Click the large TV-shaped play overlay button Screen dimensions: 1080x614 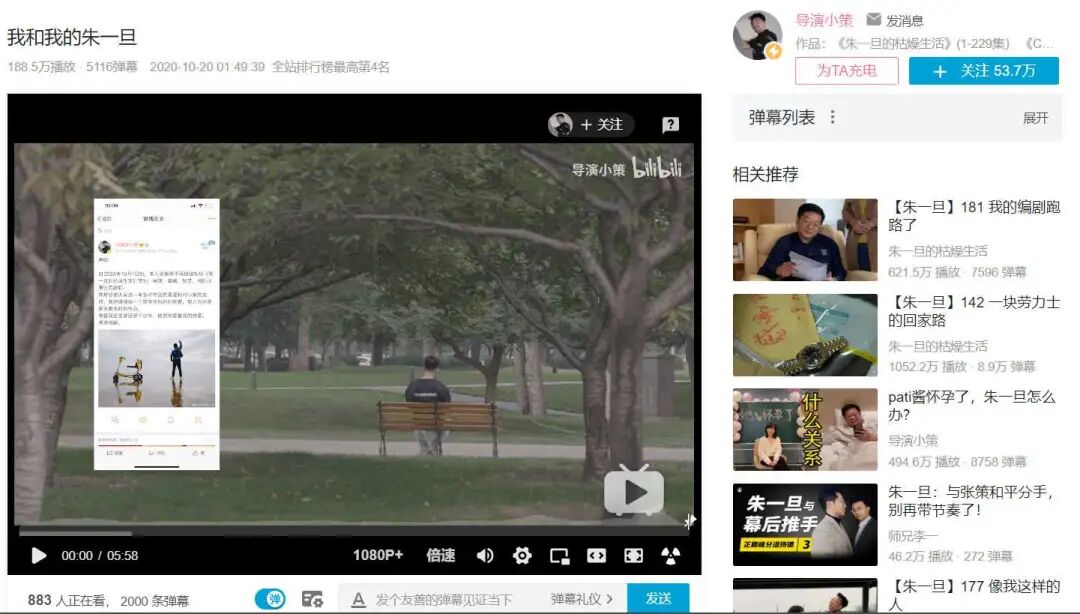(634, 490)
